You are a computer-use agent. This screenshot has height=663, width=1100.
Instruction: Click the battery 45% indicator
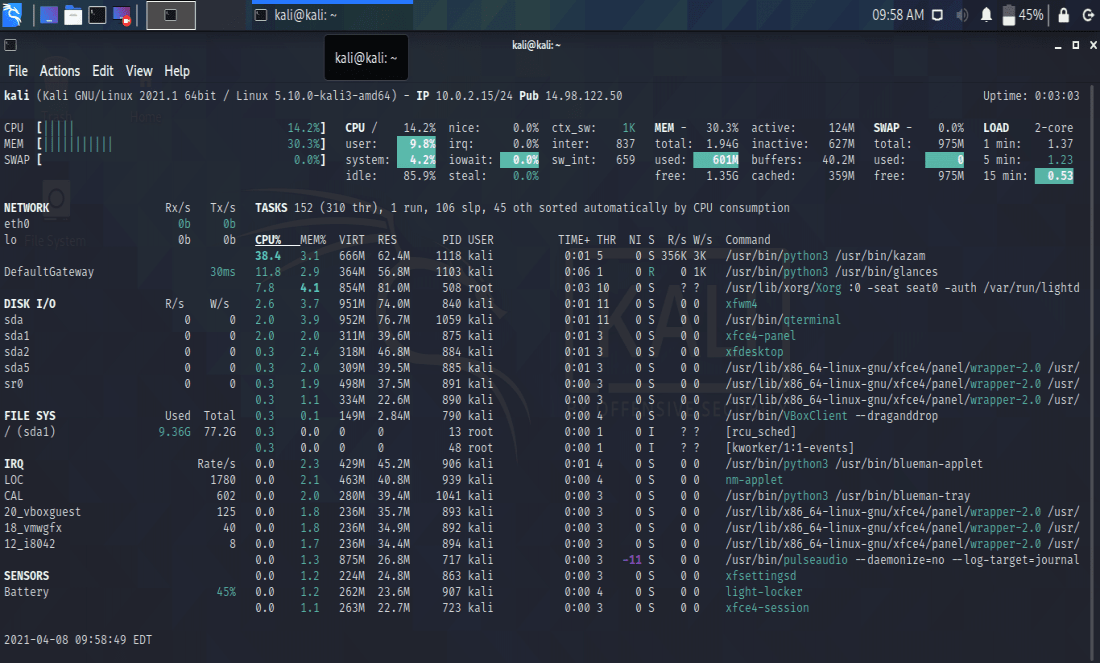tap(1023, 15)
